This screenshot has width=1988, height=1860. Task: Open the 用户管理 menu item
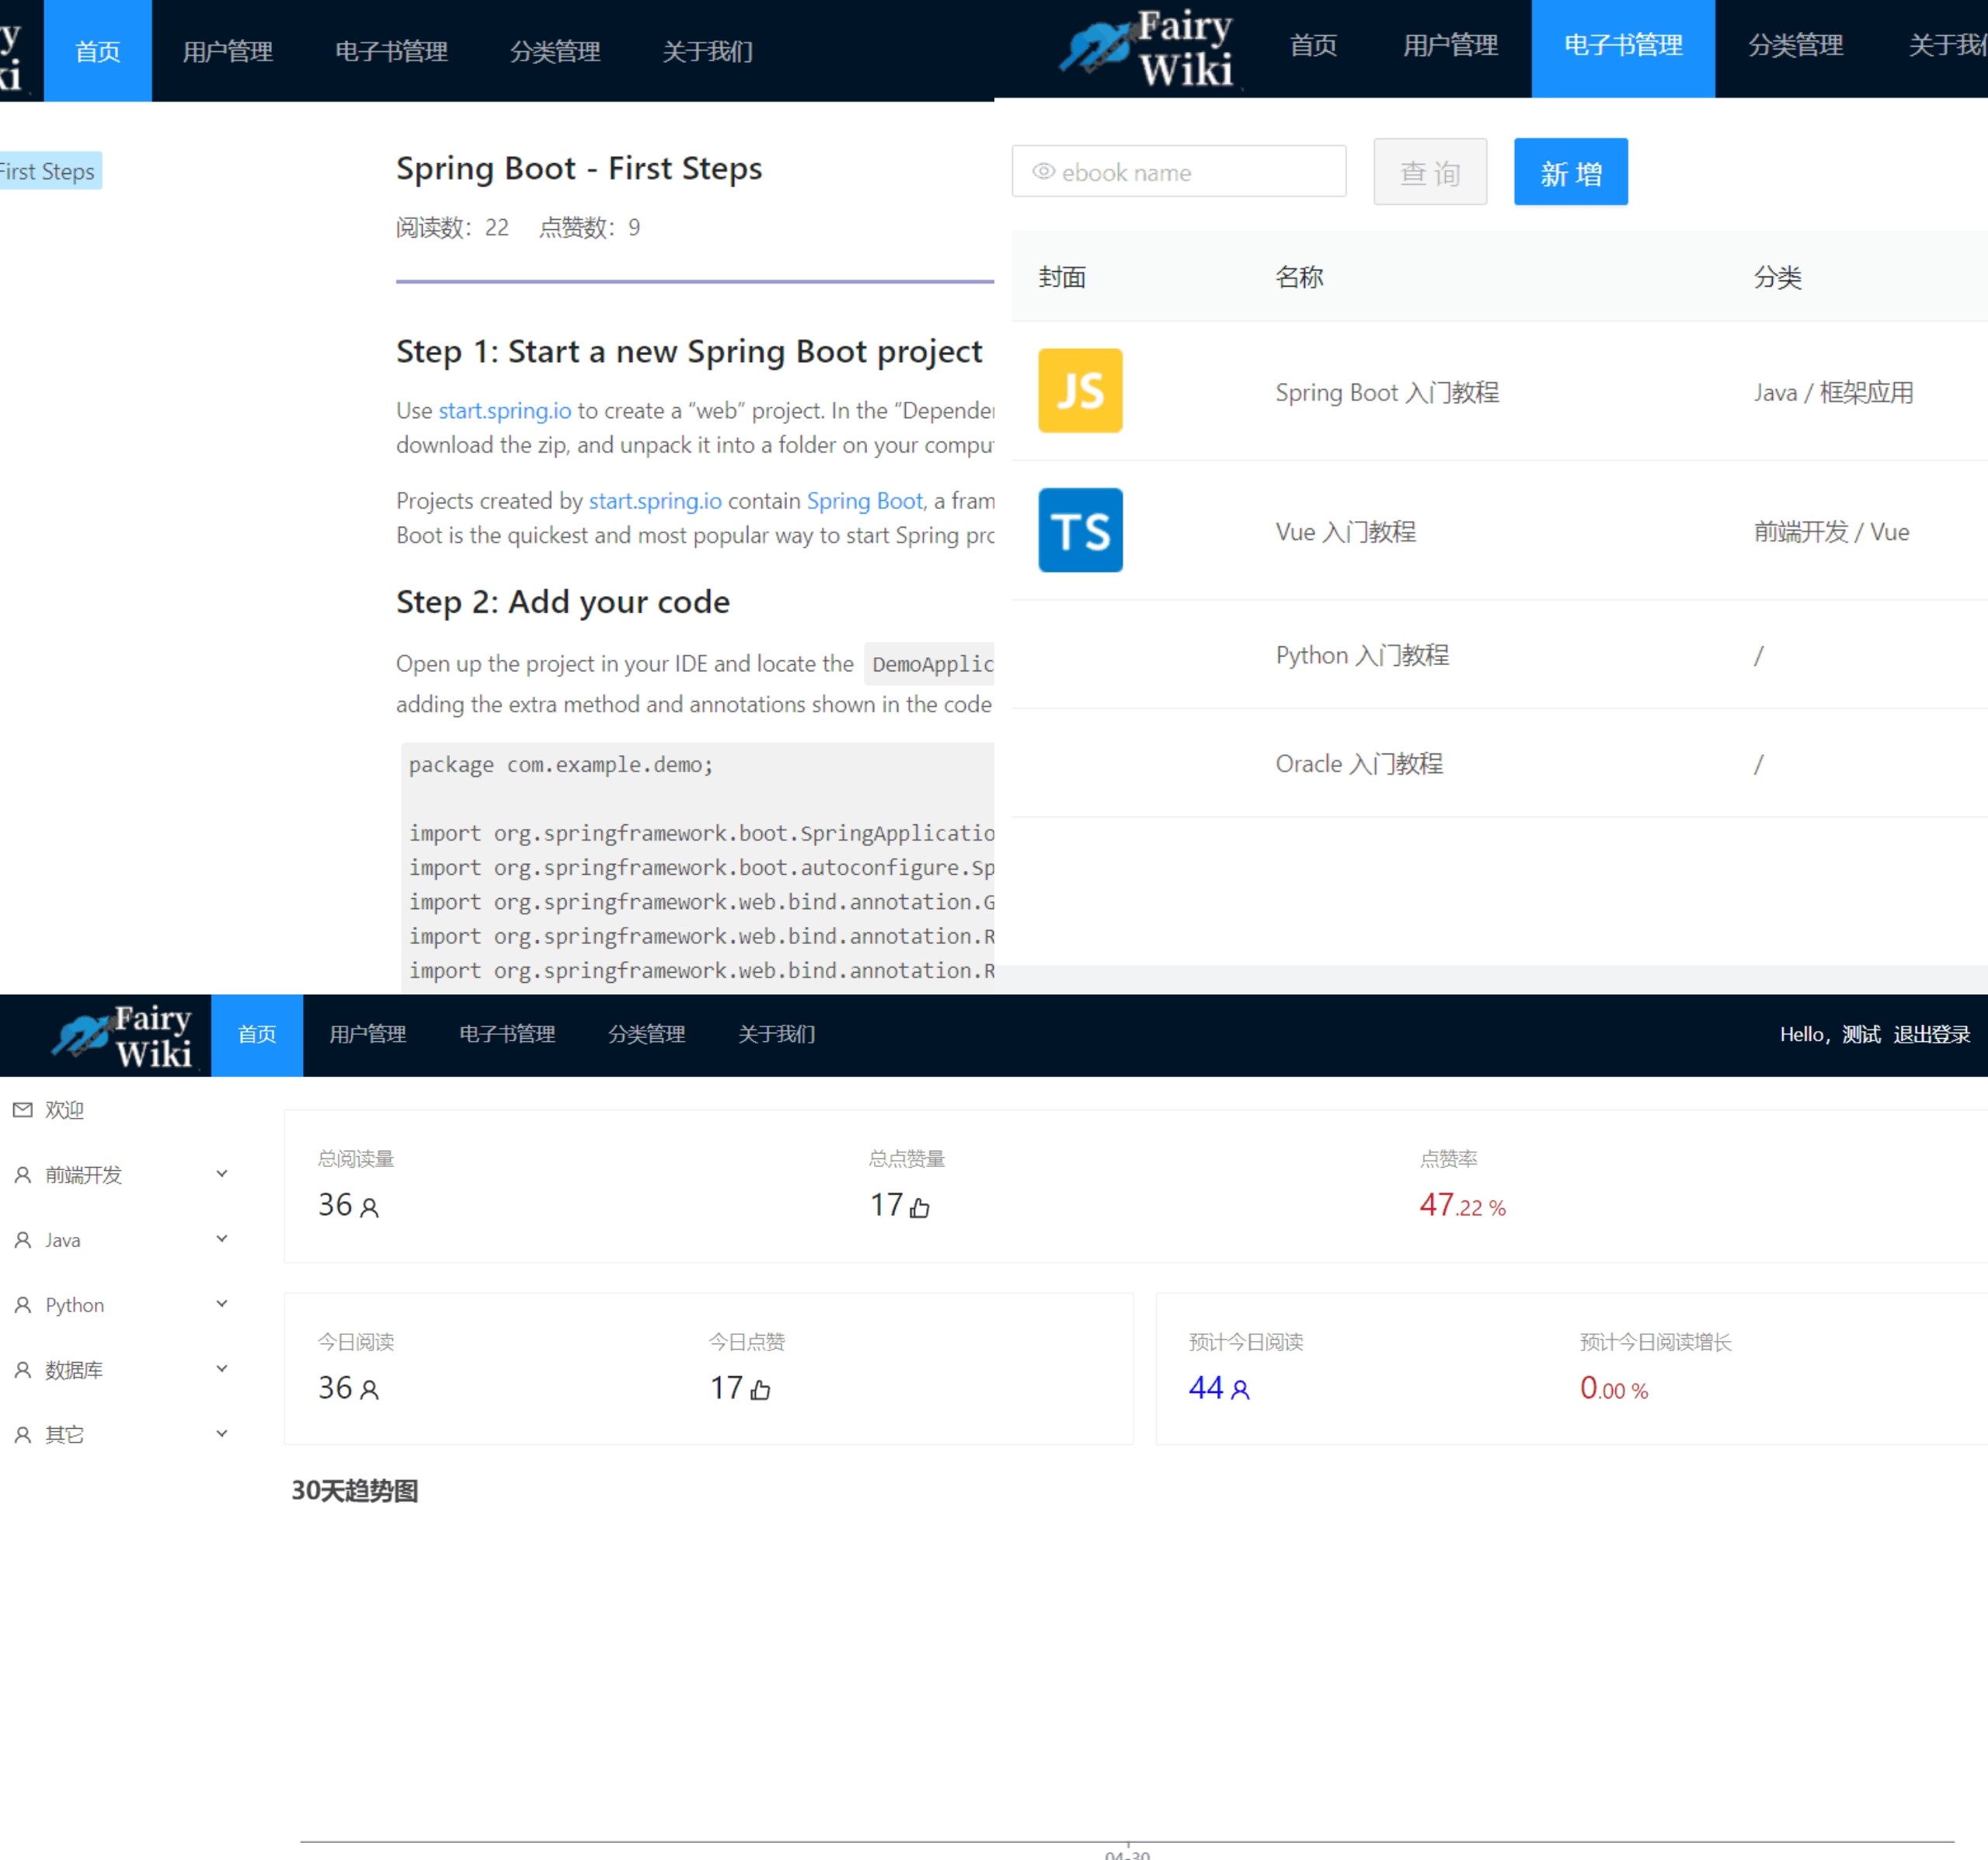click(x=1450, y=46)
